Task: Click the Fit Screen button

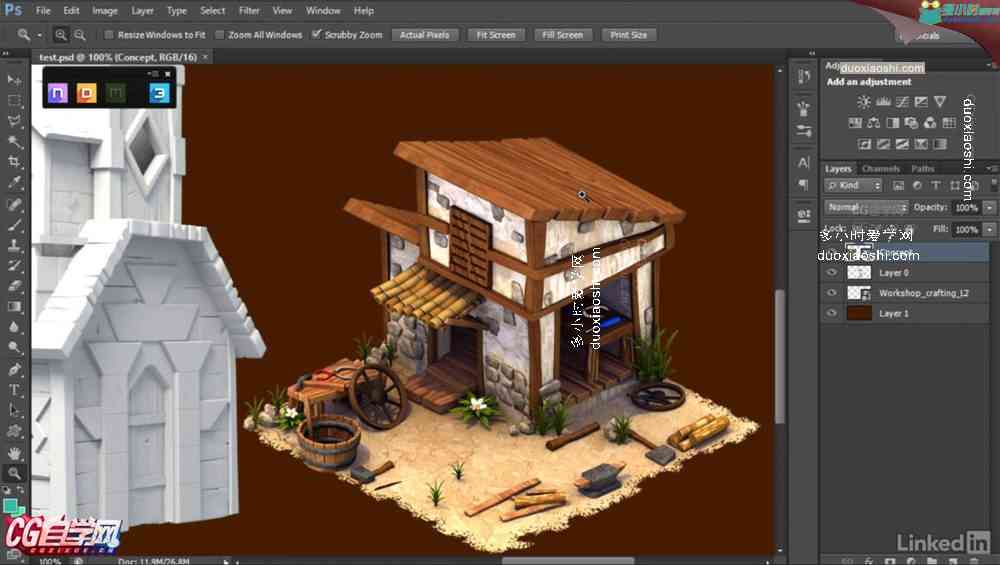Action: pos(496,35)
